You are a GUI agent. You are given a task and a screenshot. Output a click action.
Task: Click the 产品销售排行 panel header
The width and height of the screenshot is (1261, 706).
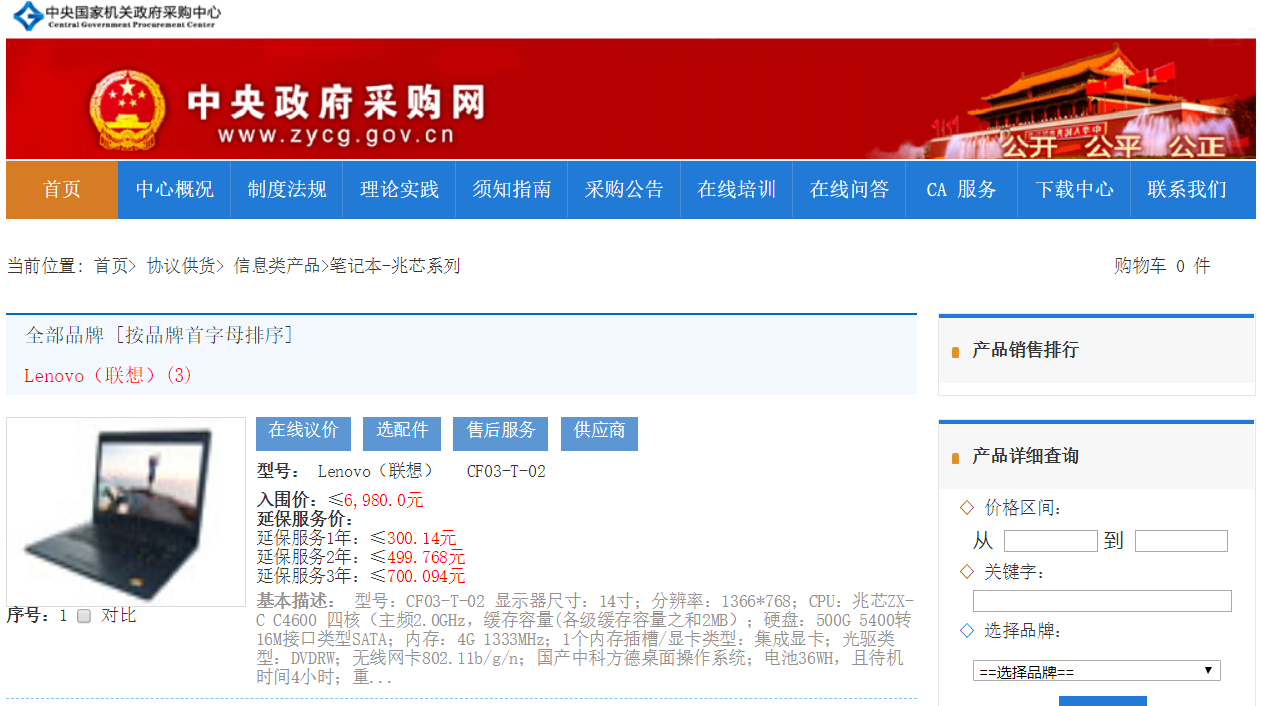click(1096, 350)
